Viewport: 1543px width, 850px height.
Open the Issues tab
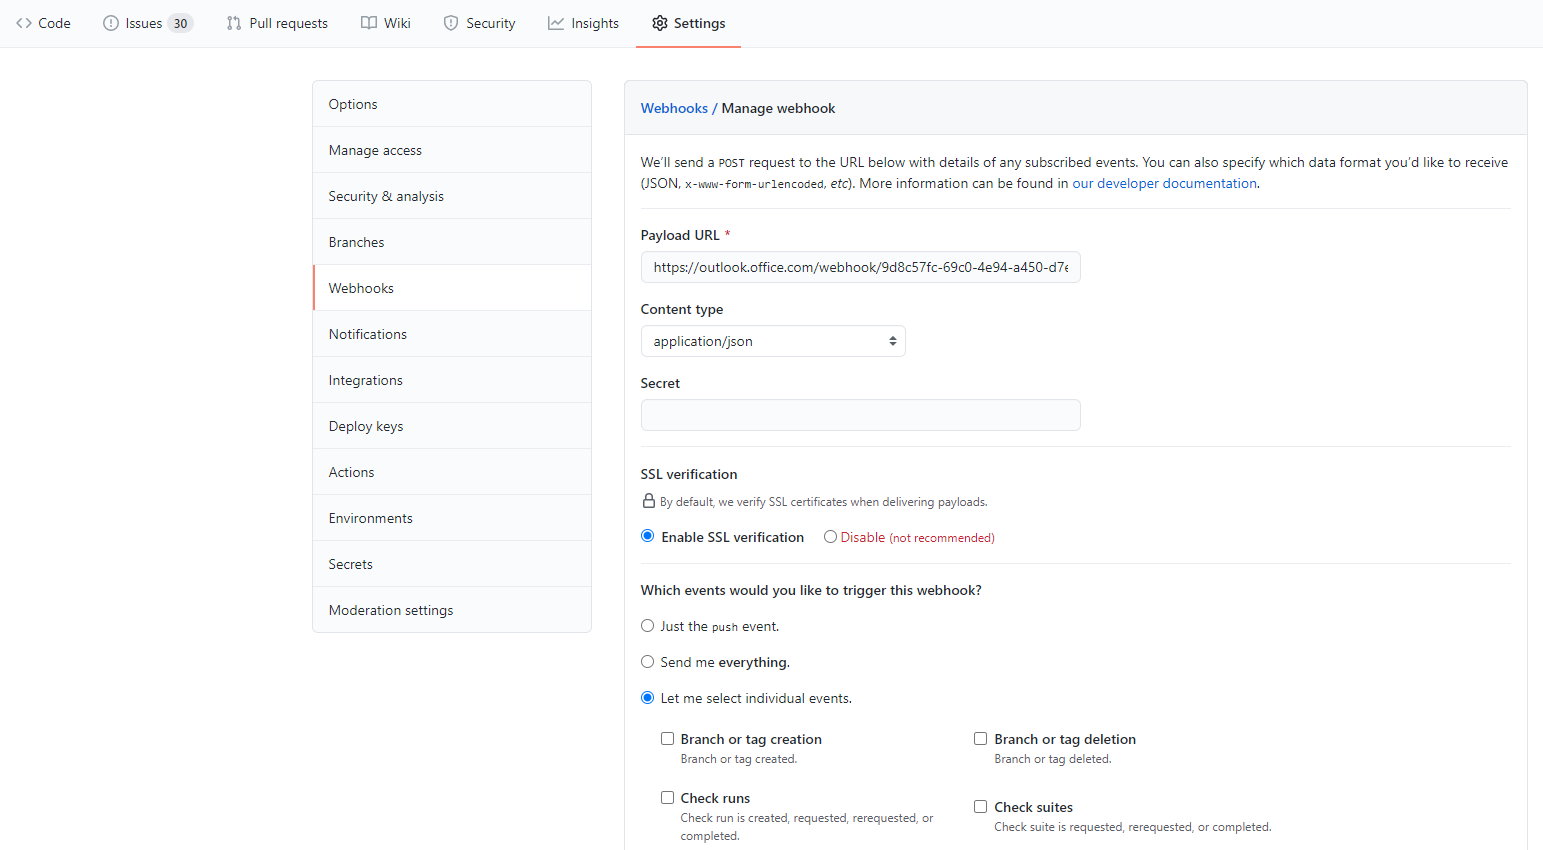click(148, 23)
